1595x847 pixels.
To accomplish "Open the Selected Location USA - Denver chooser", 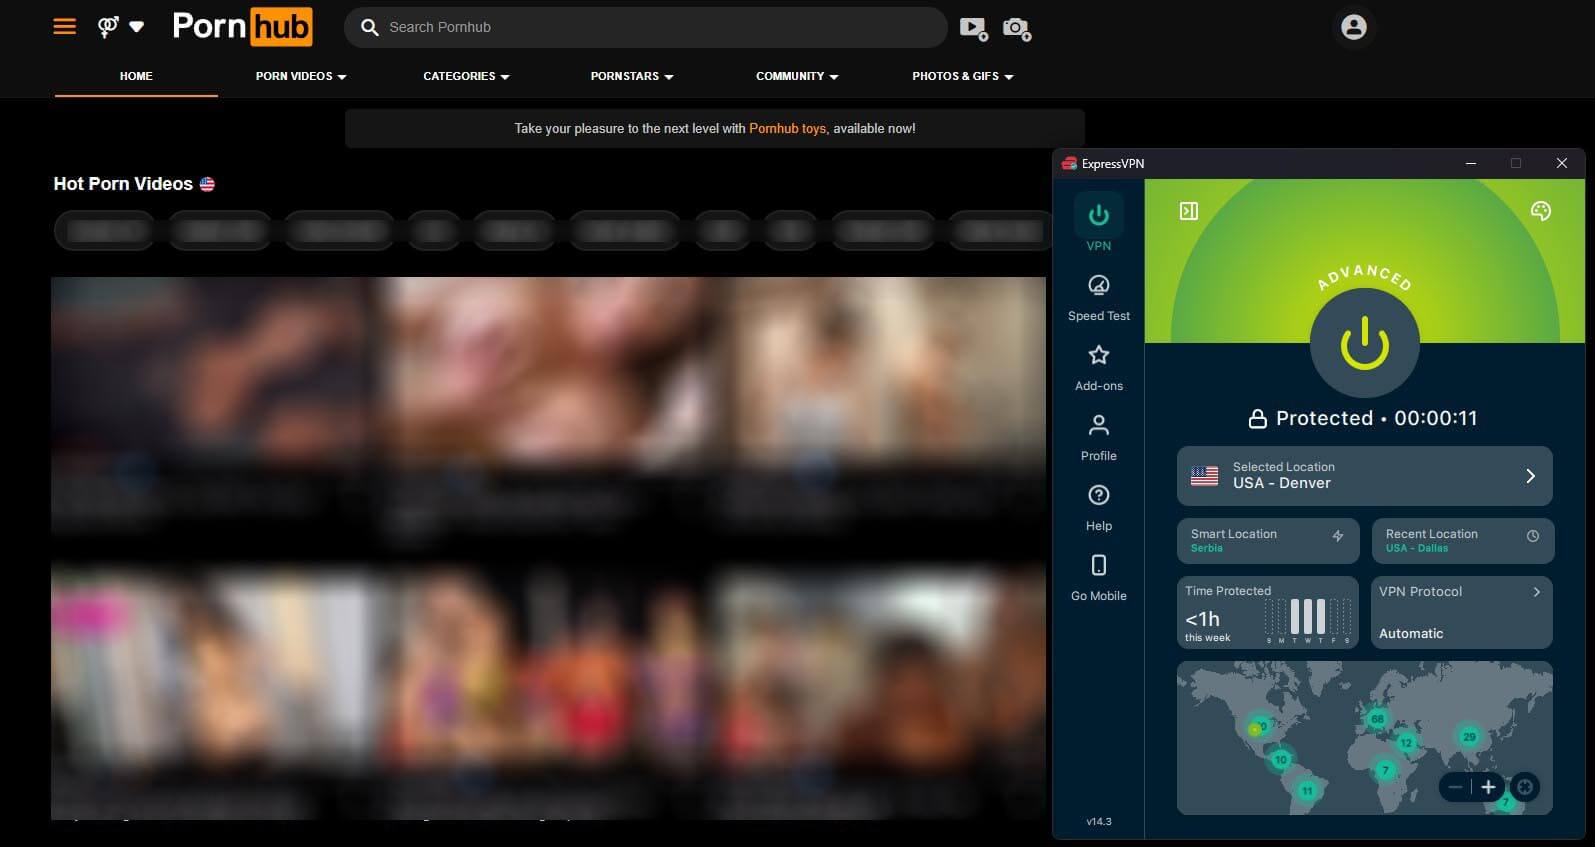I will [x=1364, y=476].
